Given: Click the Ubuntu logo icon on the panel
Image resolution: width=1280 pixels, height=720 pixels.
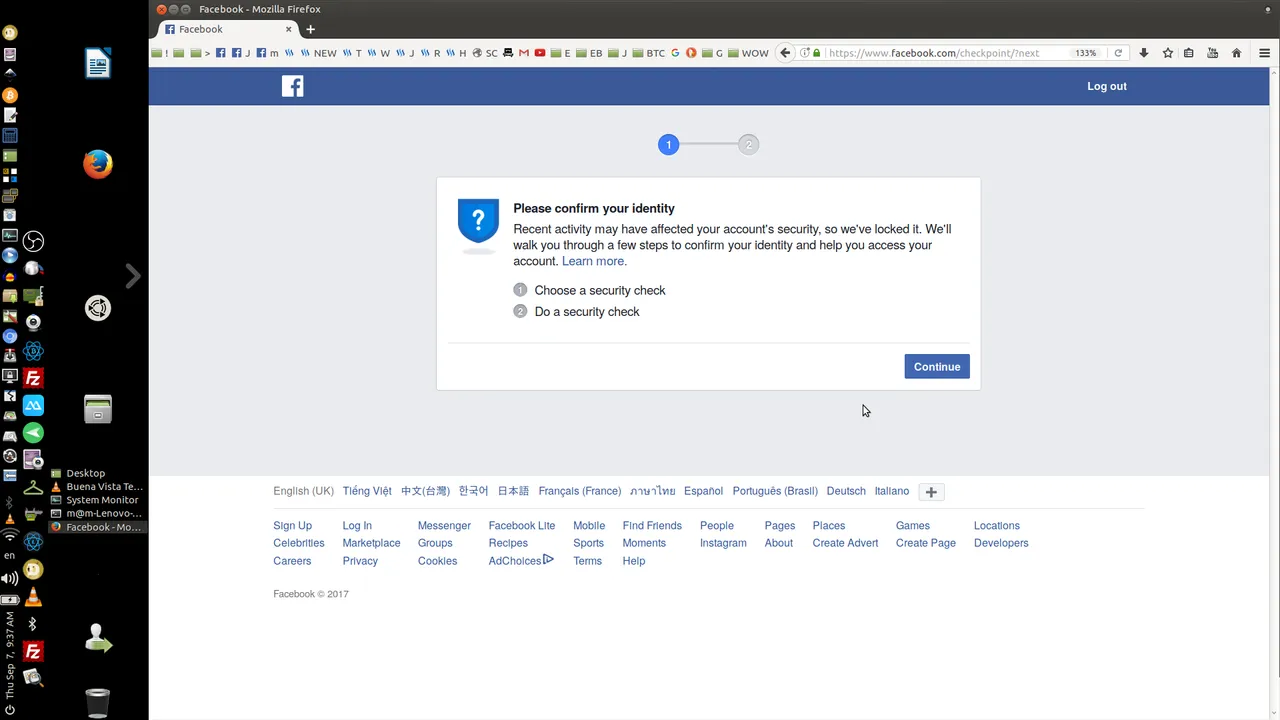Looking at the screenshot, I should (x=97, y=308).
